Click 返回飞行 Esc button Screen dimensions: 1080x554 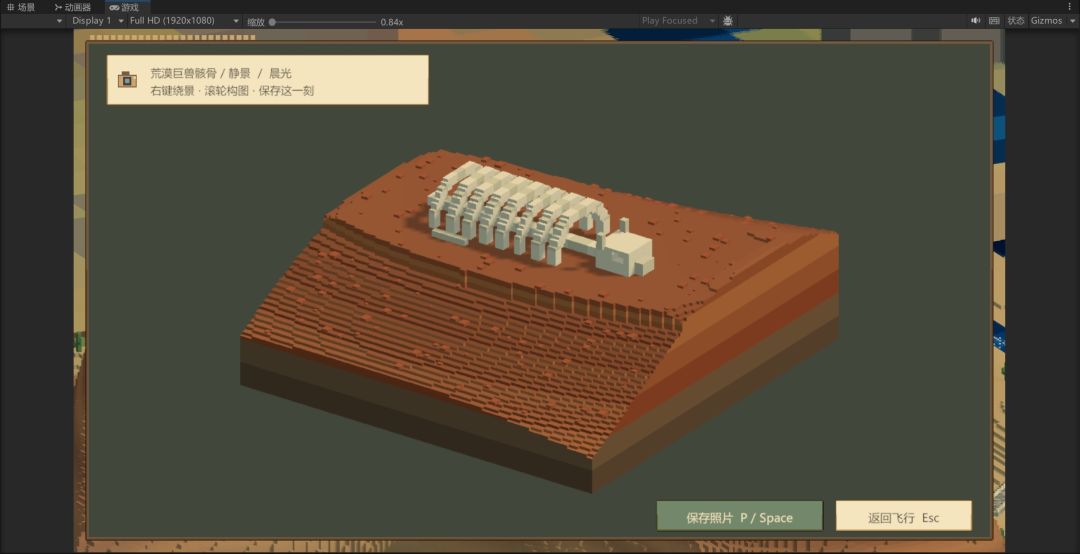(x=904, y=517)
